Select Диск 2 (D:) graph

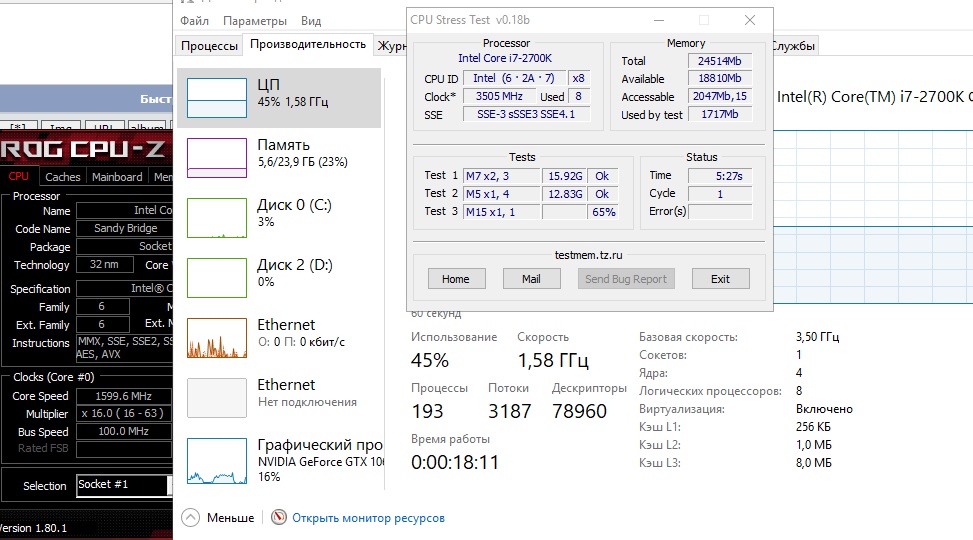(x=217, y=278)
